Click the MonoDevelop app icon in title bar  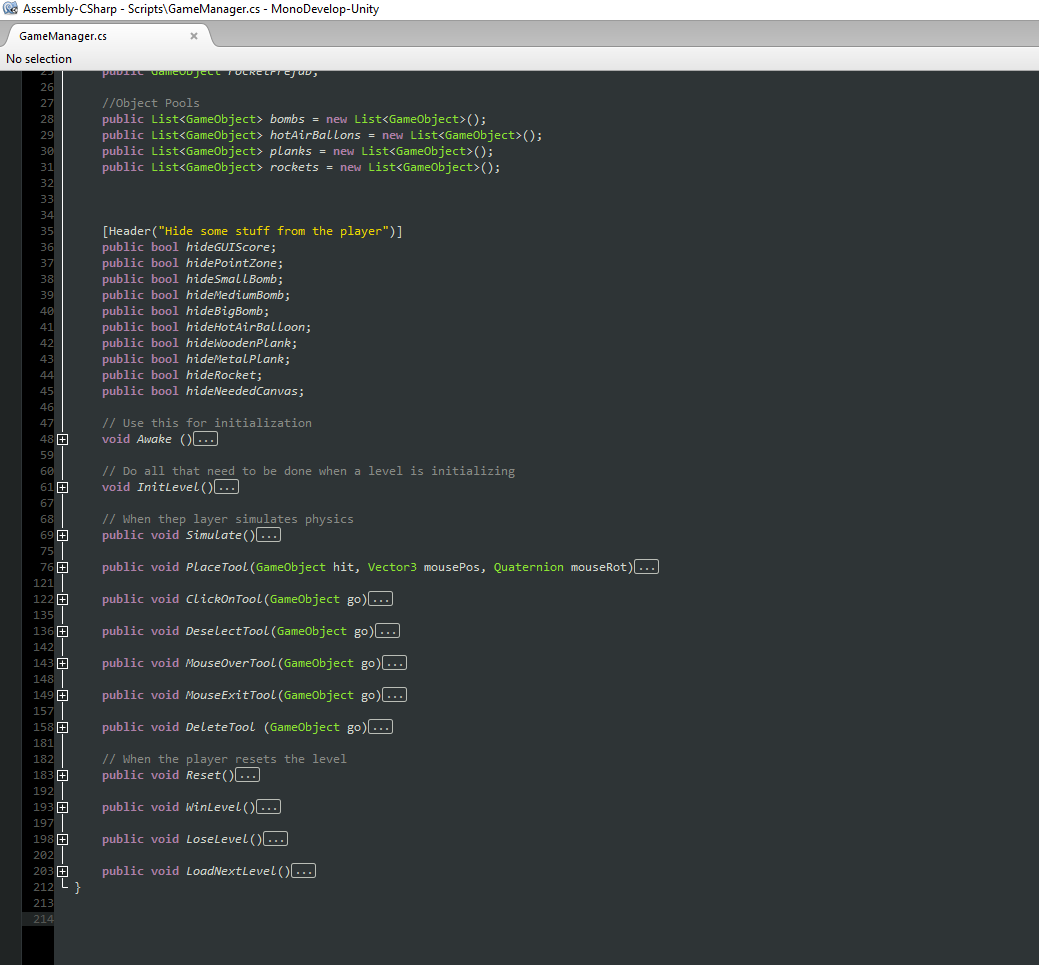[11, 9]
